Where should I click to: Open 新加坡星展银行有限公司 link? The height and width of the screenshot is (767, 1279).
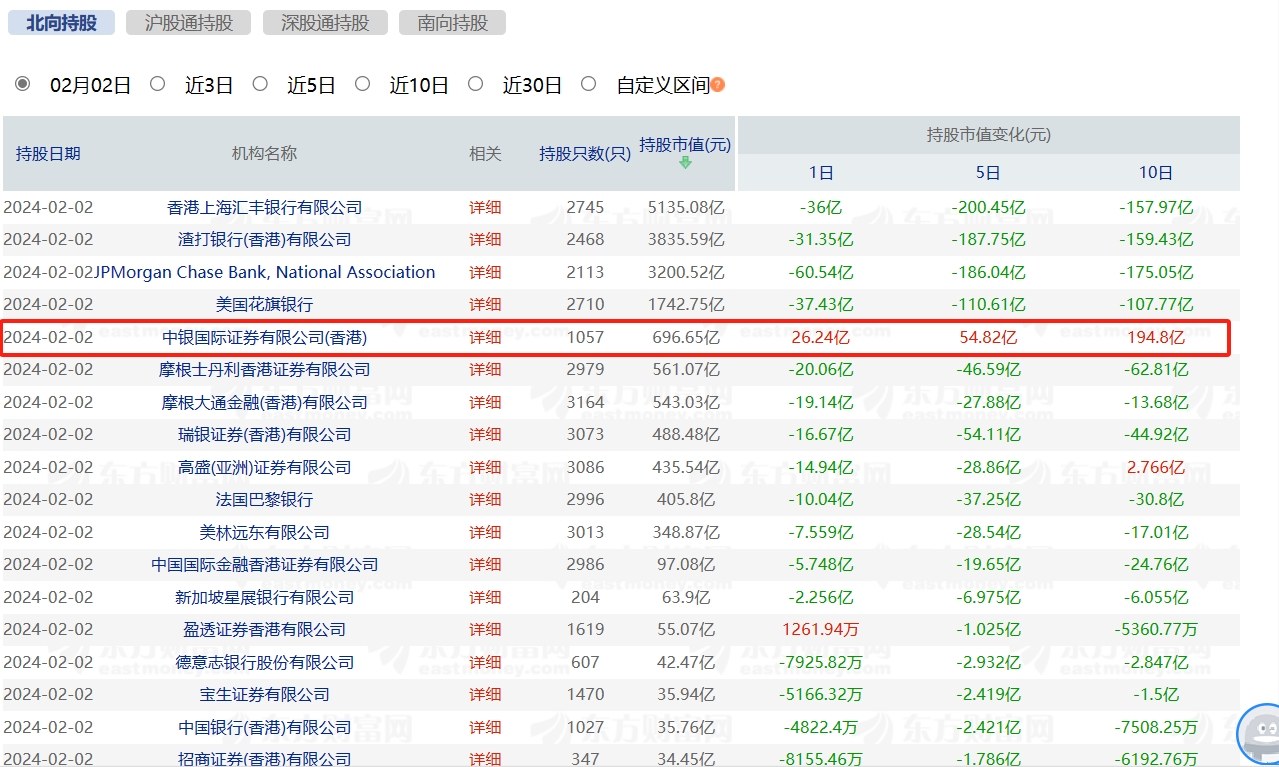pyautogui.click(x=265, y=597)
